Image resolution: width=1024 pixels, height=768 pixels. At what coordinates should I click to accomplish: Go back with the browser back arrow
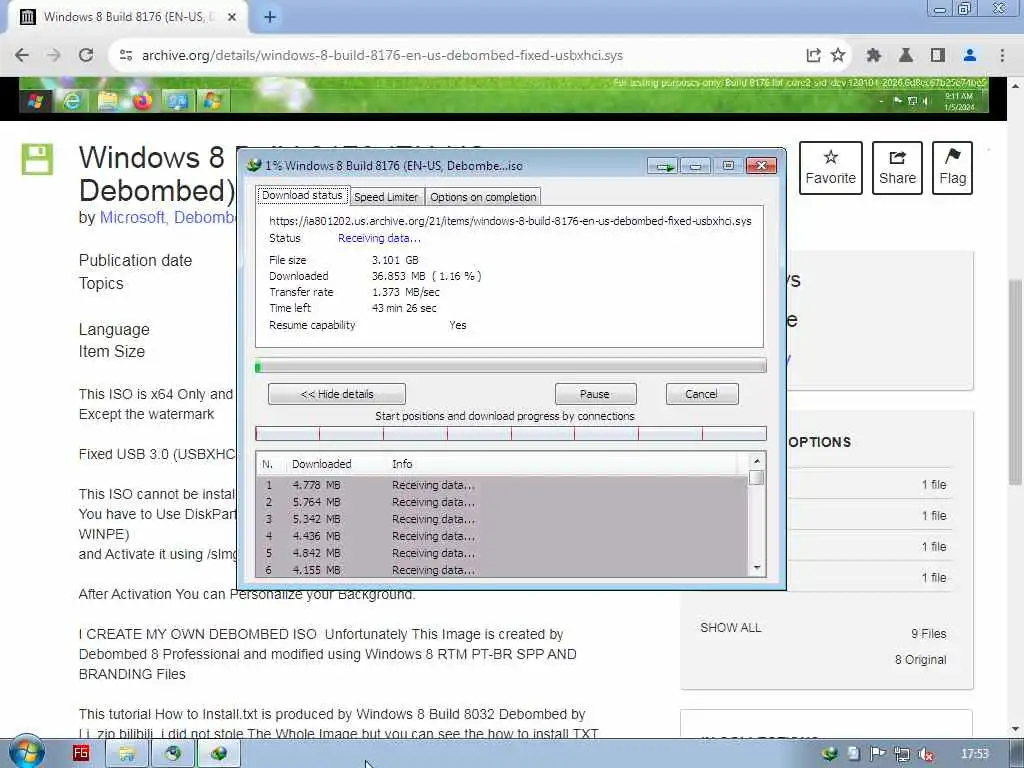[x=22, y=56]
